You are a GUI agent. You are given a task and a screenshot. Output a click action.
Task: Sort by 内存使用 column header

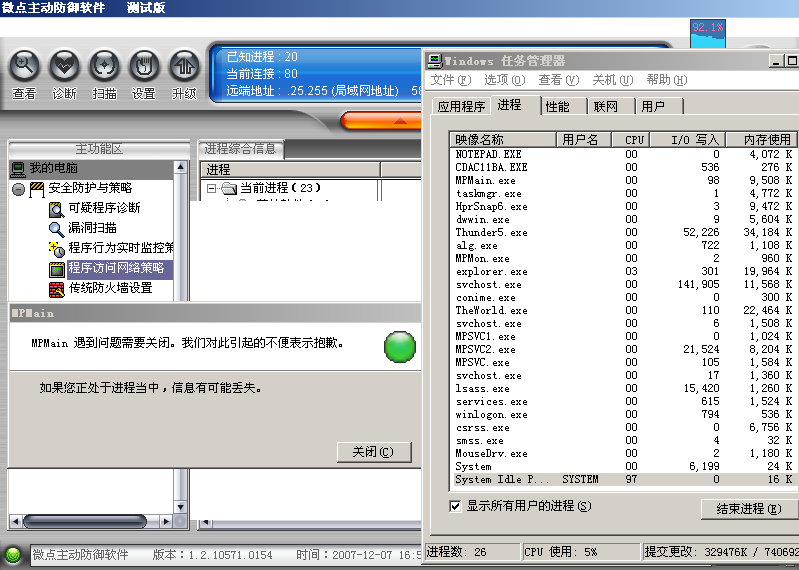[x=762, y=140]
